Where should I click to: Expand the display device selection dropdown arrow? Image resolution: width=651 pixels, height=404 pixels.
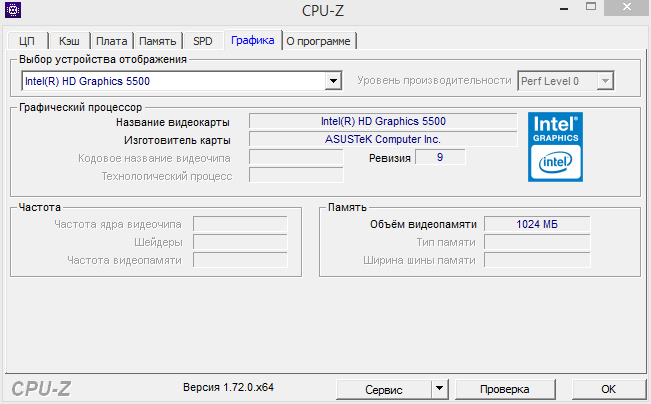pos(333,81)
